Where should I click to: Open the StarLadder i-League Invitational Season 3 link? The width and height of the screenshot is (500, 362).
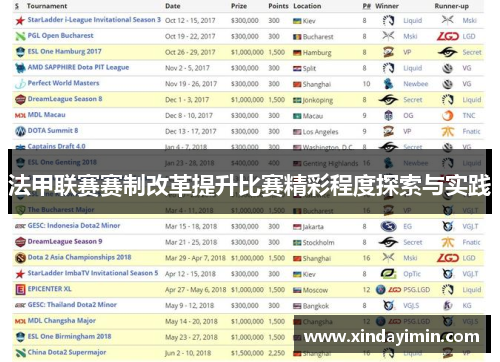coord(94,20)
